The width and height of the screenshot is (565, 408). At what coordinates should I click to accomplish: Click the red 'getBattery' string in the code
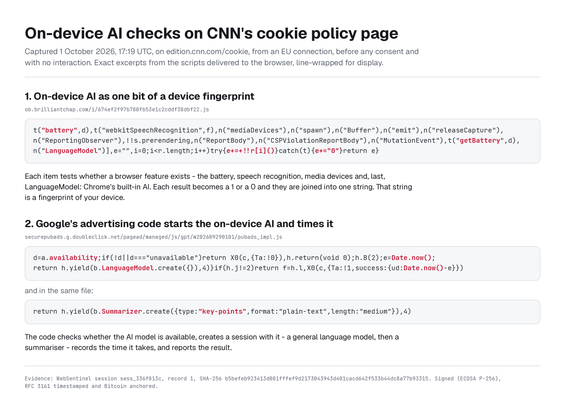(480, 141)
